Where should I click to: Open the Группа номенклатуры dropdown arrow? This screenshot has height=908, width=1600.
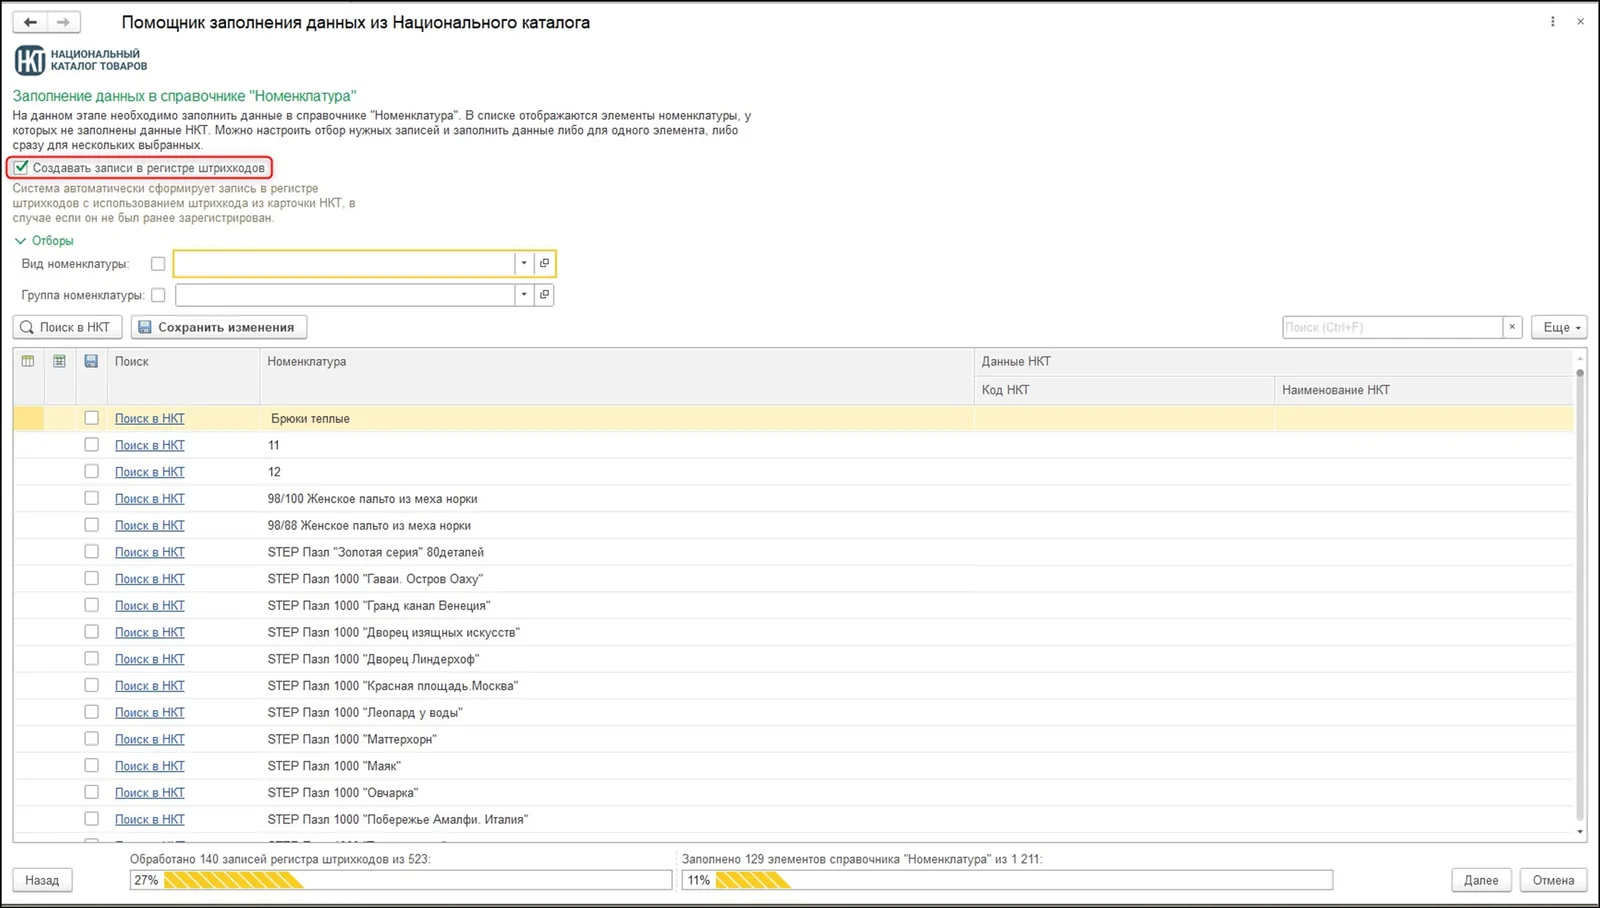[524, 295]
